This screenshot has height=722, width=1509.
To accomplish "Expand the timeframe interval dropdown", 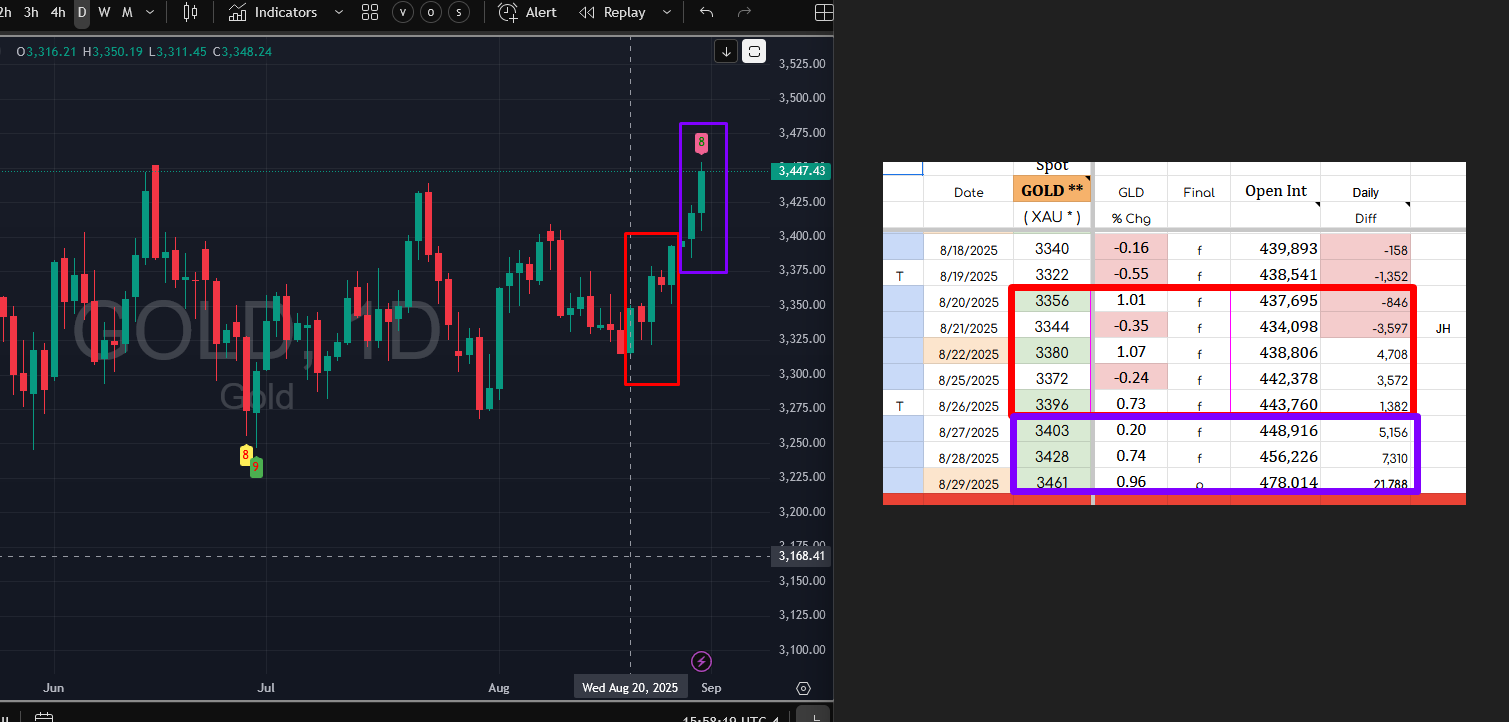I will click(150, 13).
